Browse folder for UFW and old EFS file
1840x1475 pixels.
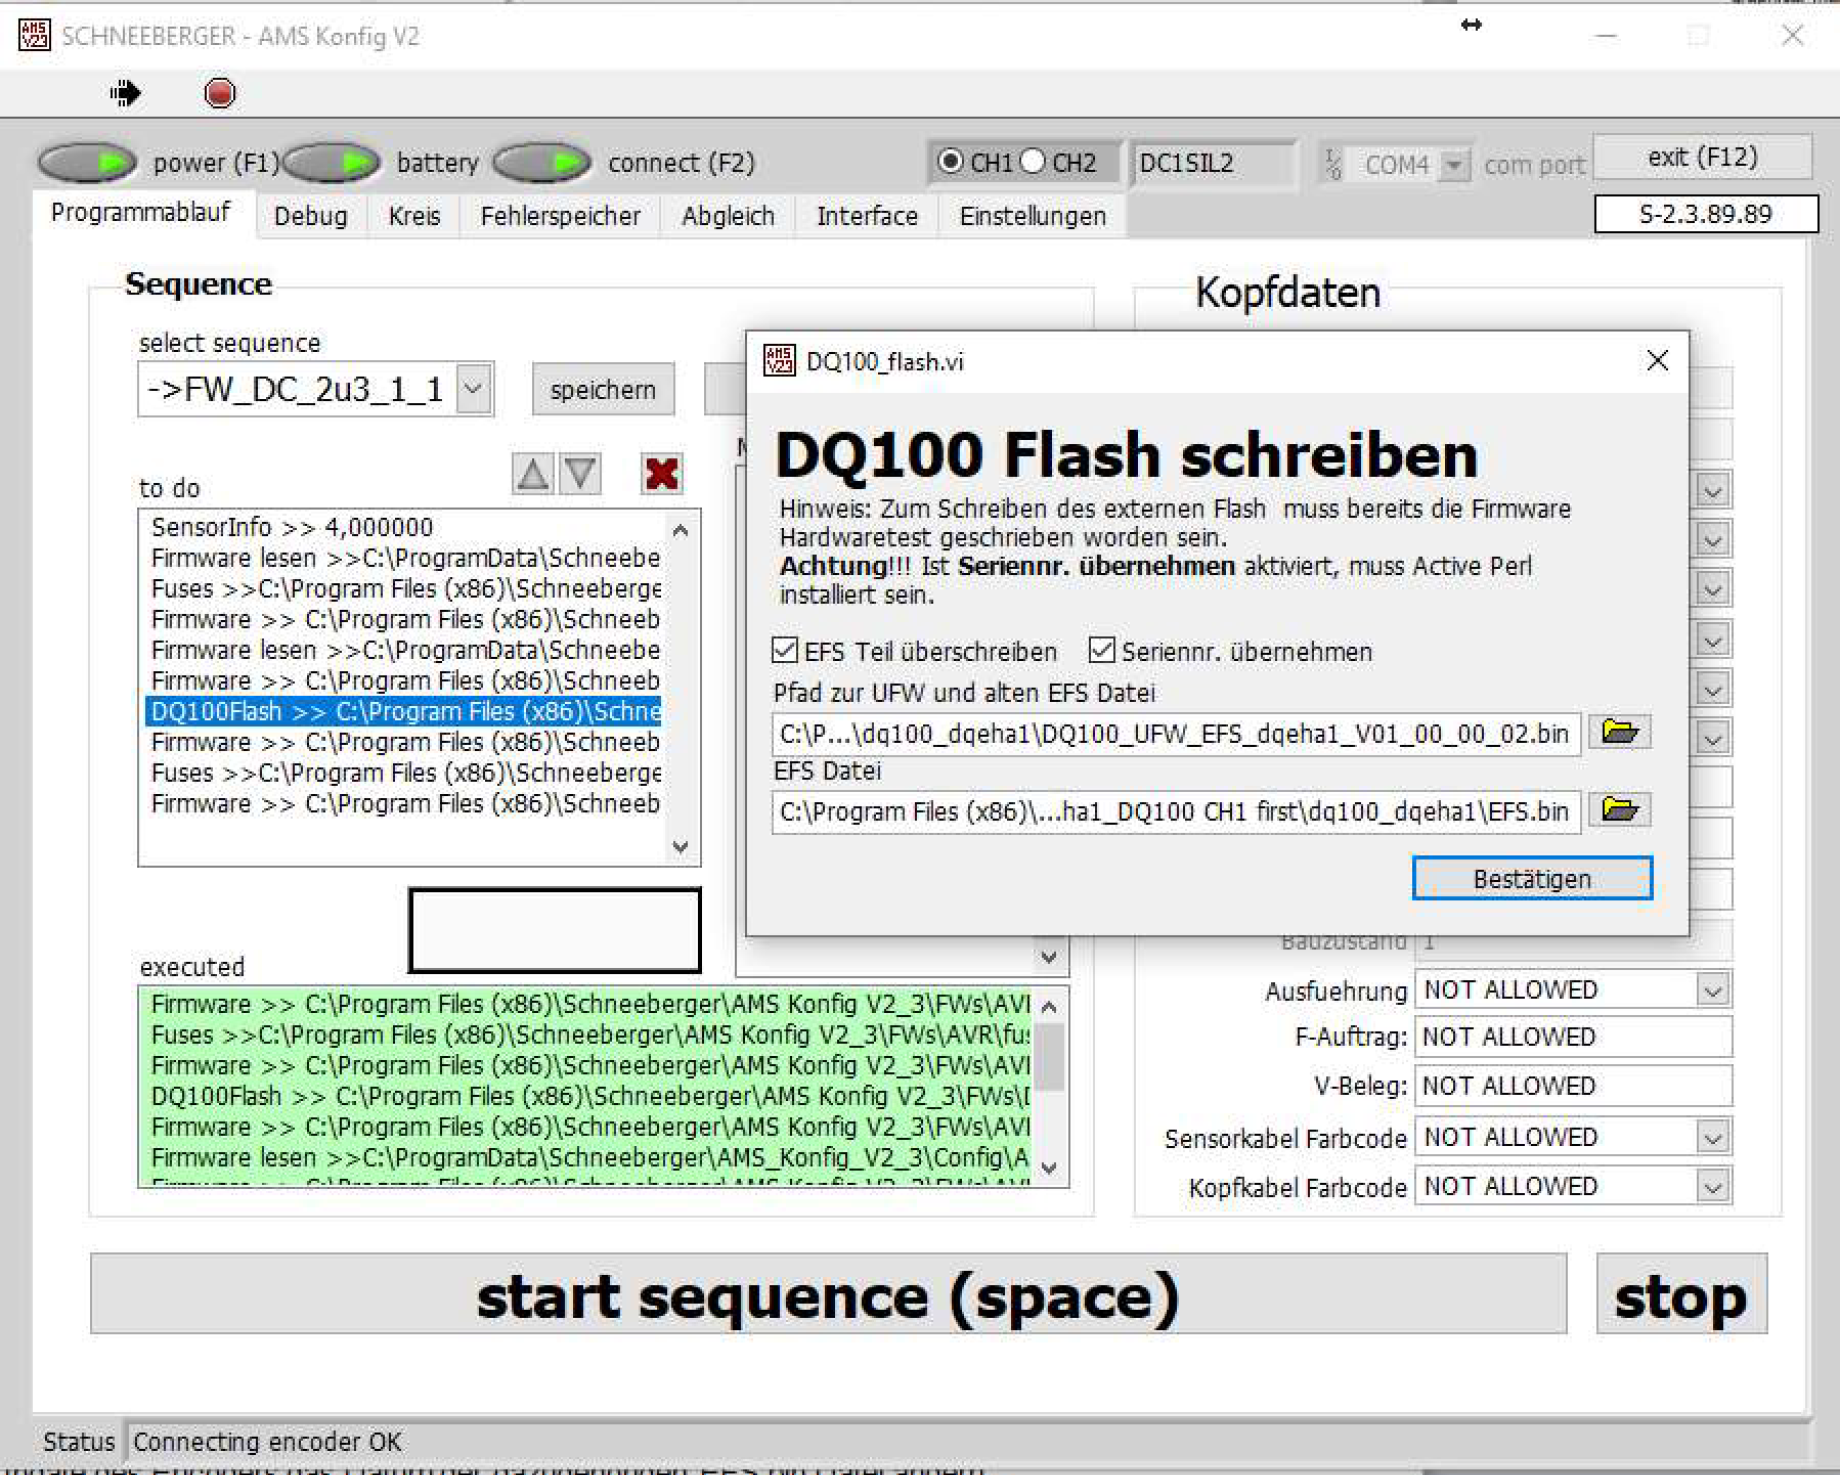coord(1619,732)
